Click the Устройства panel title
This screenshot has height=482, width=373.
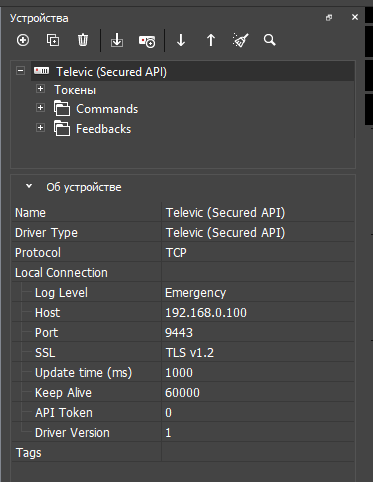pyautogui.click(x=39, y=18)
